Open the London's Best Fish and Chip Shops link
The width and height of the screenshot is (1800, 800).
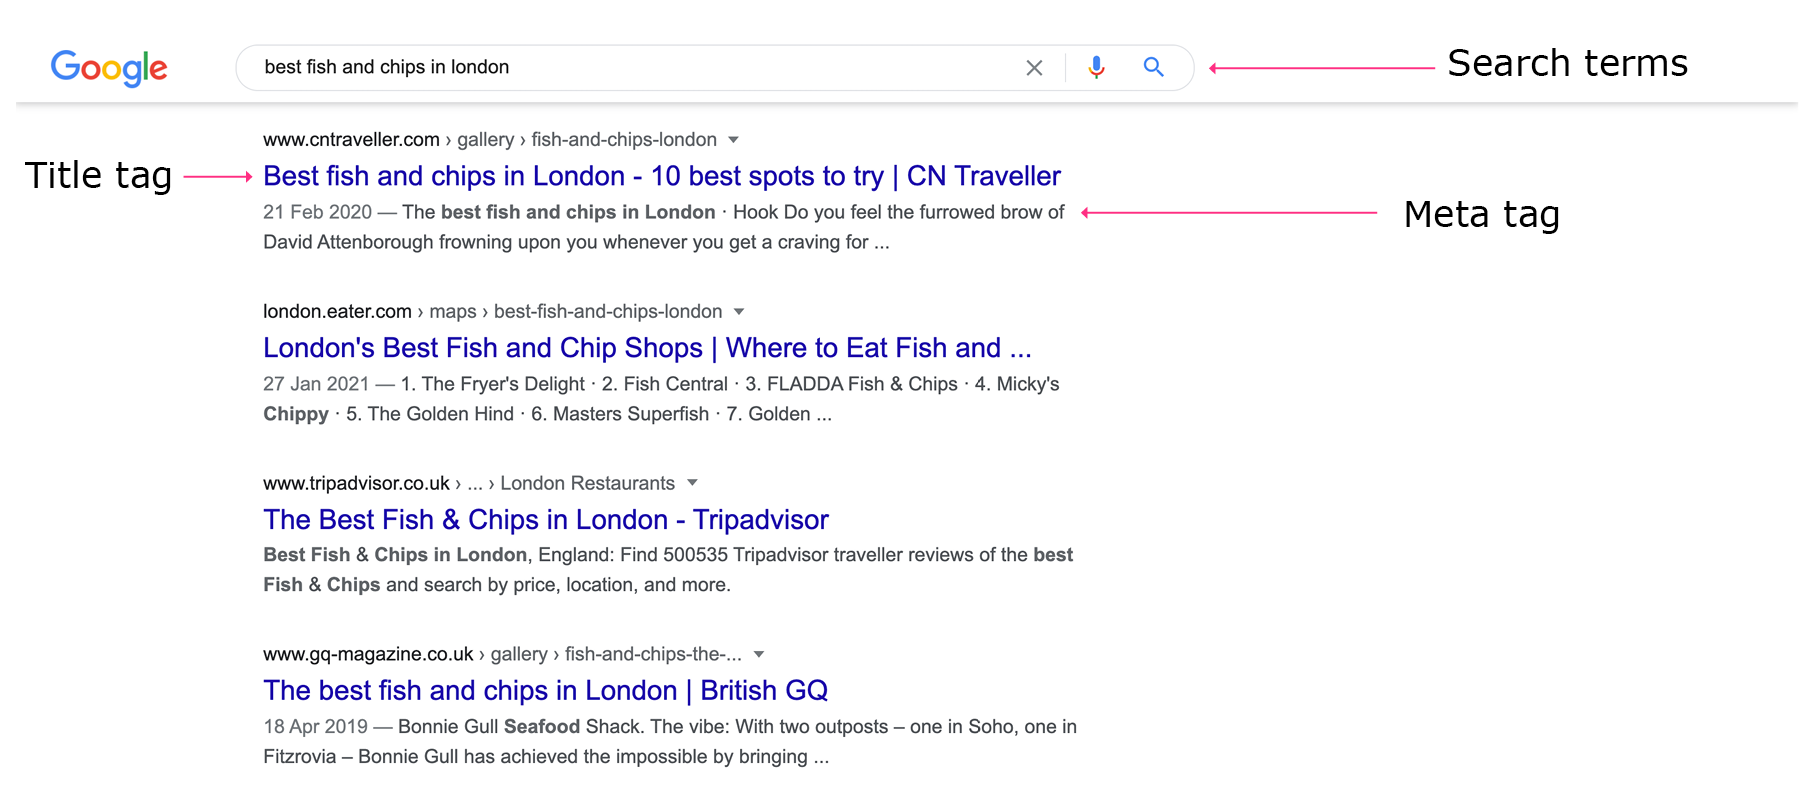pos(646,348)
